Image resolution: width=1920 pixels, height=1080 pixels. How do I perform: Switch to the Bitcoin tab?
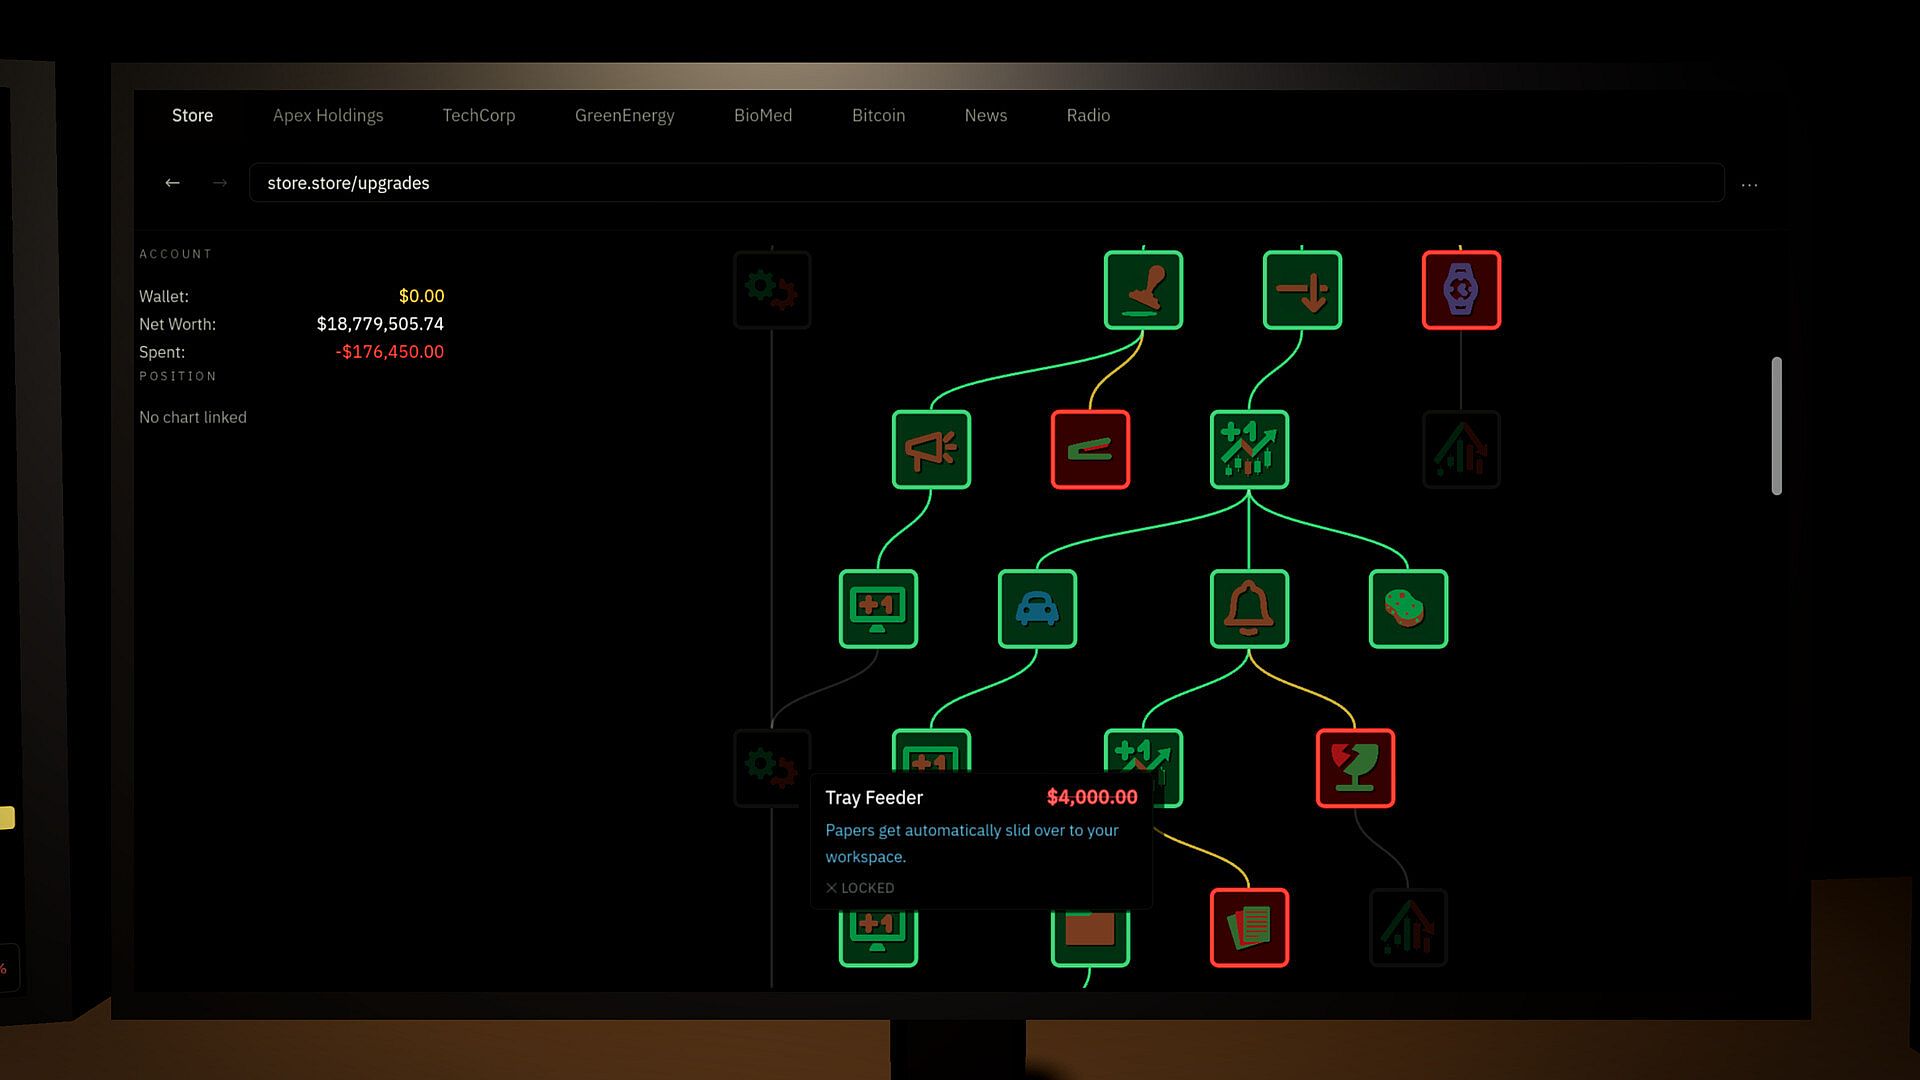[x=878, y=115]
